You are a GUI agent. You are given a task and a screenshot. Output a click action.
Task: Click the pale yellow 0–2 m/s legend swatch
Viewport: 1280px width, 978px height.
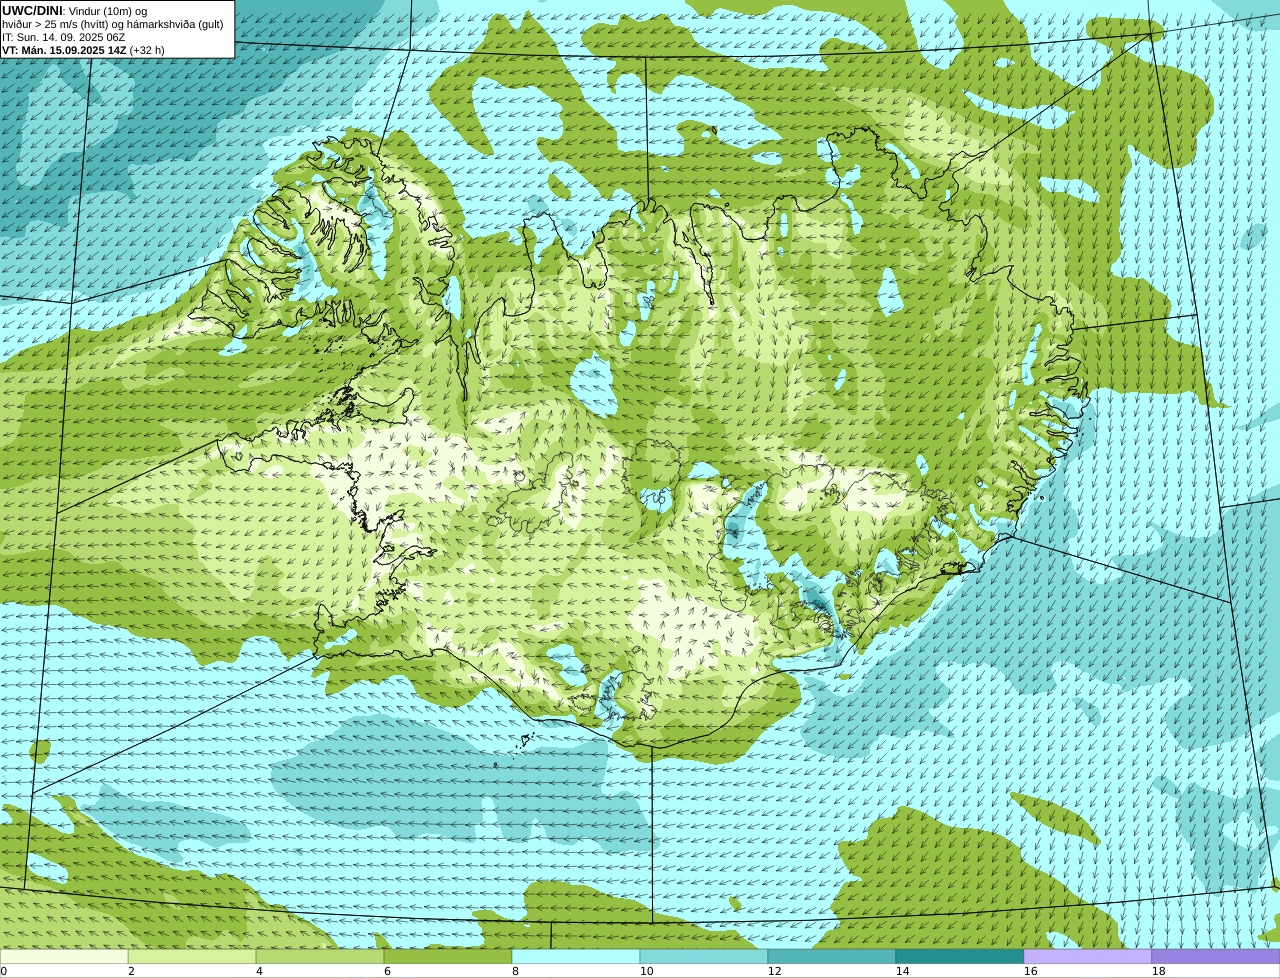(64, 956)
